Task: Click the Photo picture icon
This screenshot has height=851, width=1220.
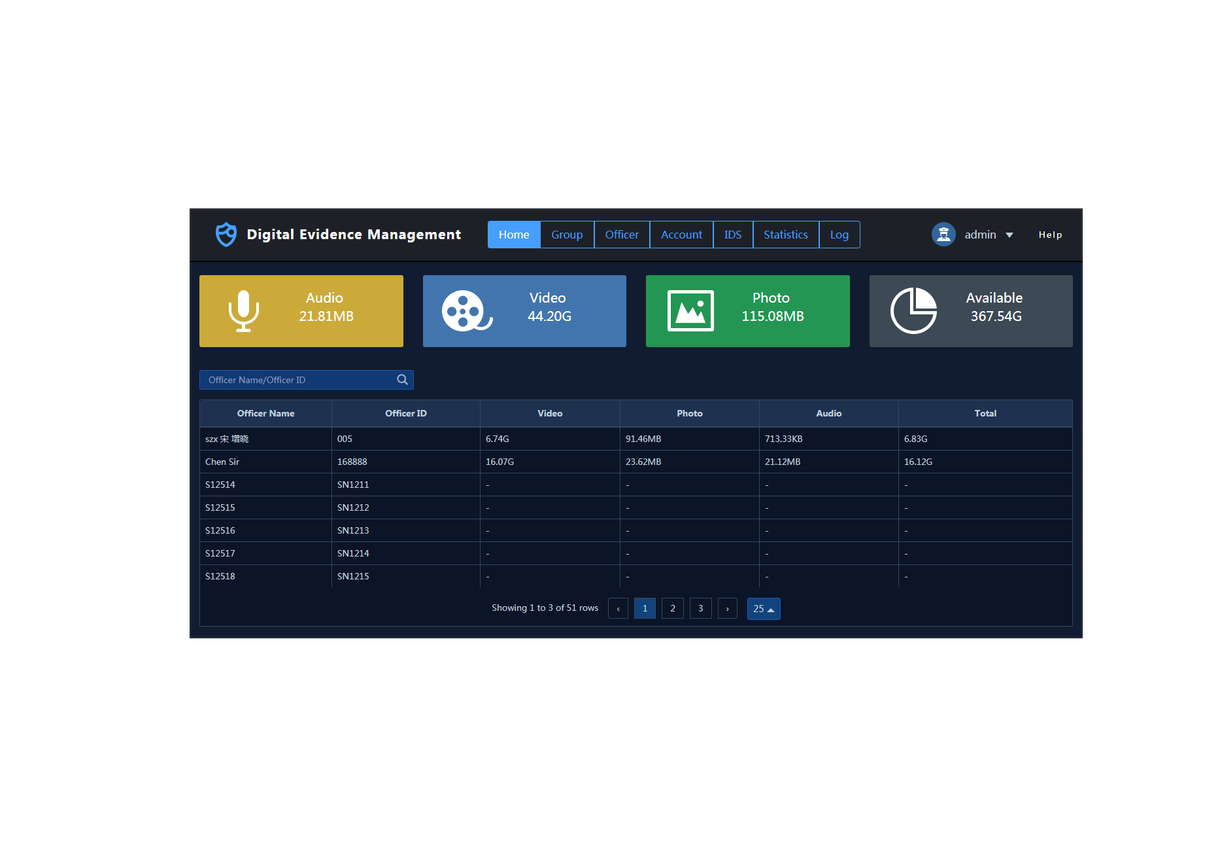Action: [690, 311]
